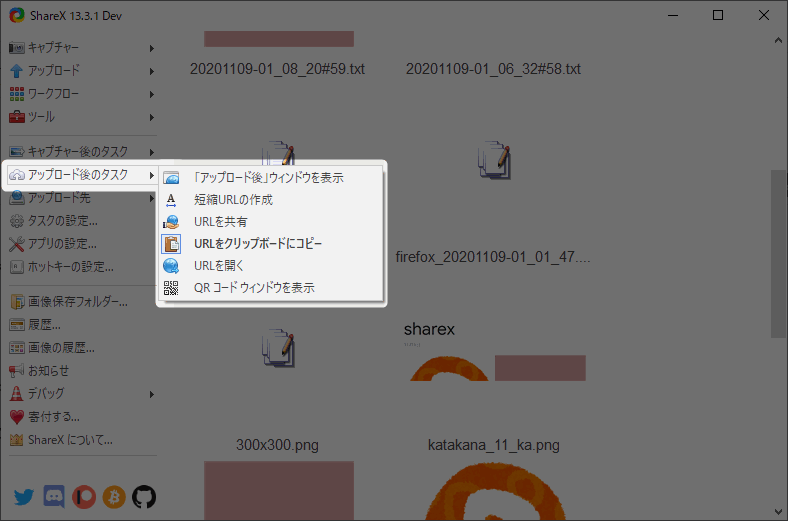This screenshot has height=521, width=788.
Task: Click the デバッグ cone icon
Action: point(17,393)
